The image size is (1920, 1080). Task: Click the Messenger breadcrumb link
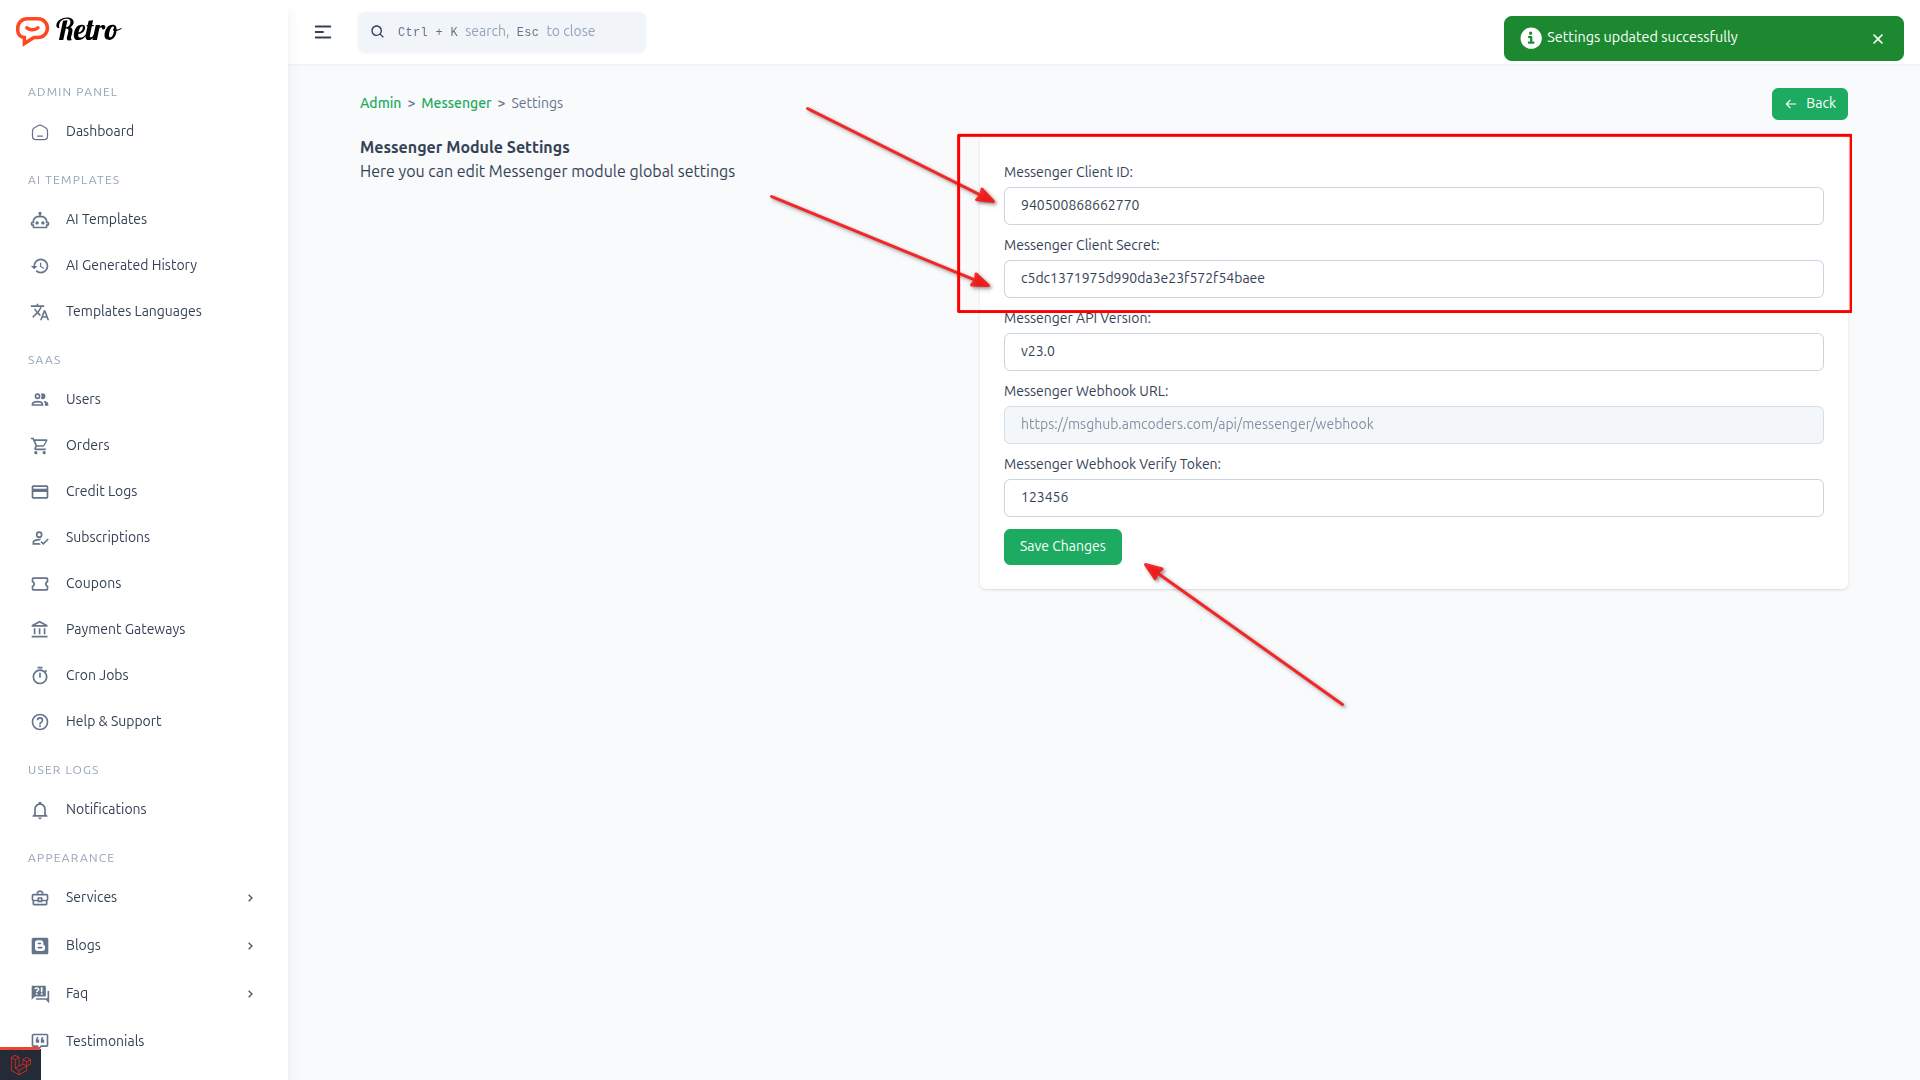click(456, 103)
